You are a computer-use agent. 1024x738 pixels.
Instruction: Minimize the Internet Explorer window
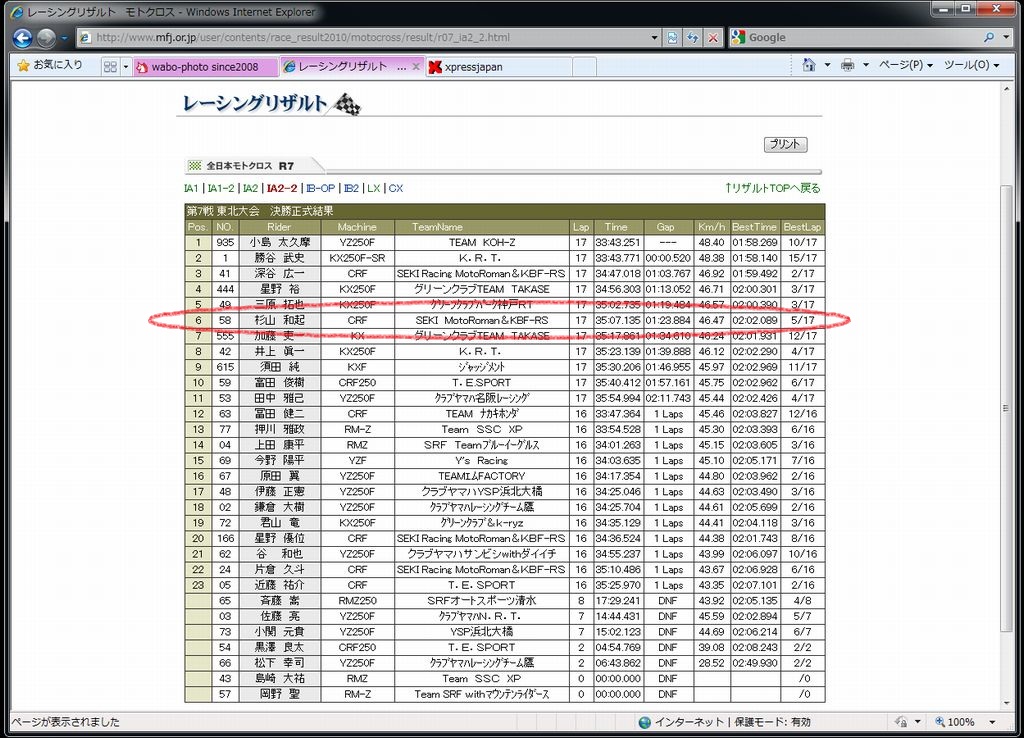pos(942,8)
